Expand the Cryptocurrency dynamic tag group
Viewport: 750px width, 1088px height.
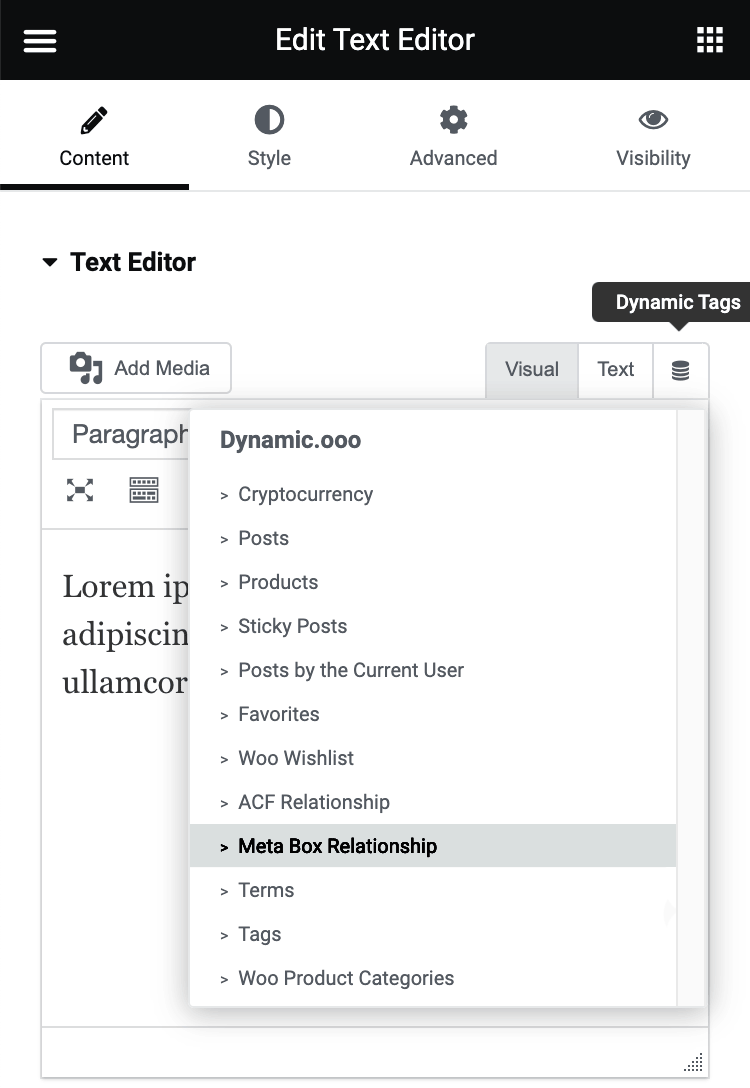(305, 494)
